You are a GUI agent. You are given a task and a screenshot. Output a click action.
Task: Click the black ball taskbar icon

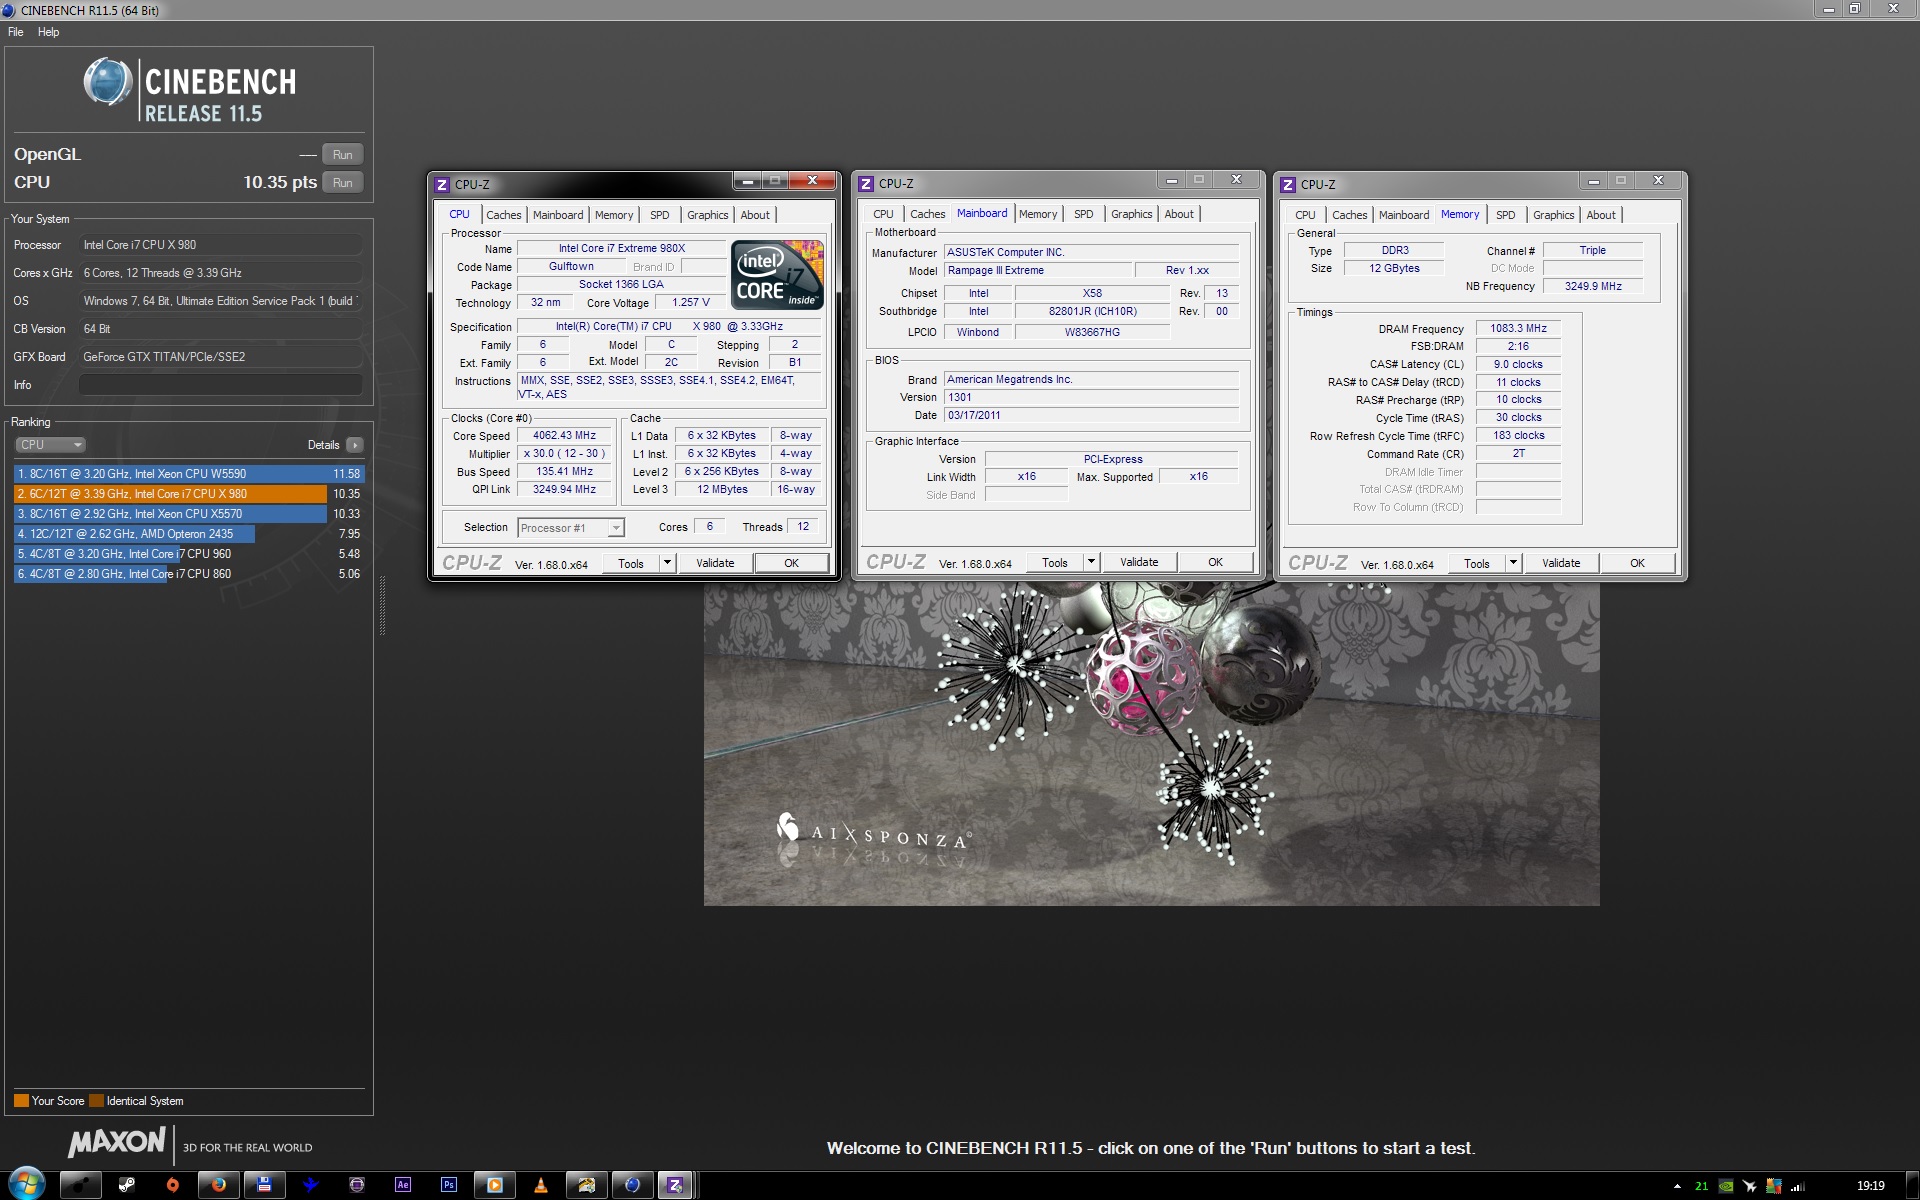tap(81, 1185)
